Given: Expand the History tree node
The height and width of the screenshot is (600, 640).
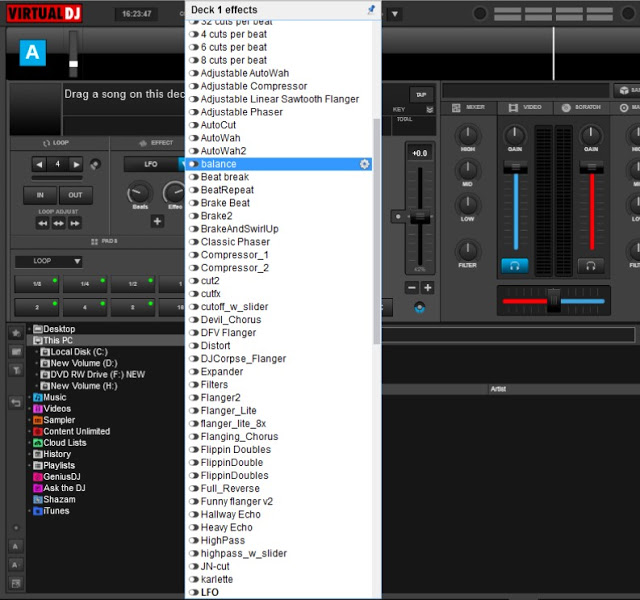Looking at the screenshot, I should [30, 454].
